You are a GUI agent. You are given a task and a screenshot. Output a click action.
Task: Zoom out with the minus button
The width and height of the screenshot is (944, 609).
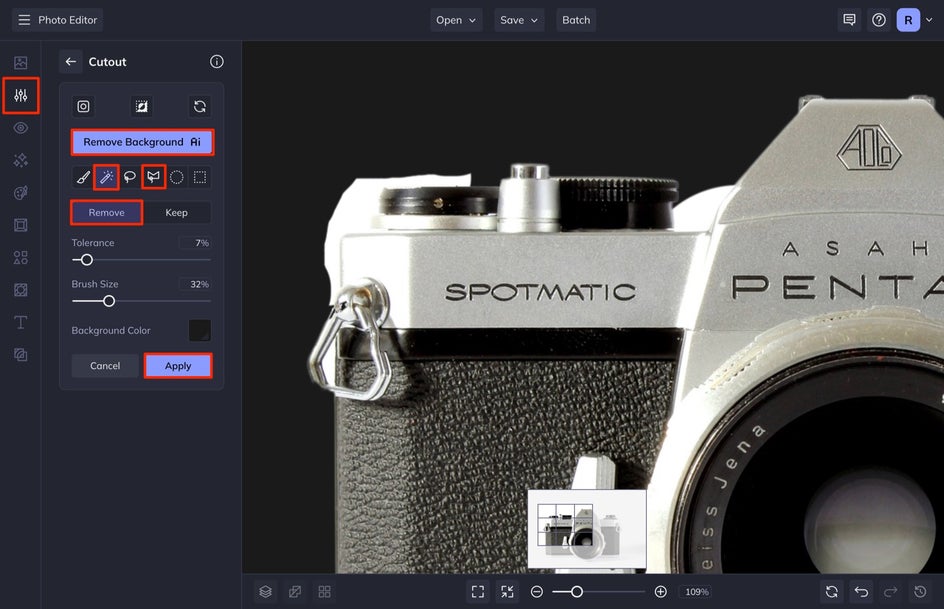tap(537, 592)
